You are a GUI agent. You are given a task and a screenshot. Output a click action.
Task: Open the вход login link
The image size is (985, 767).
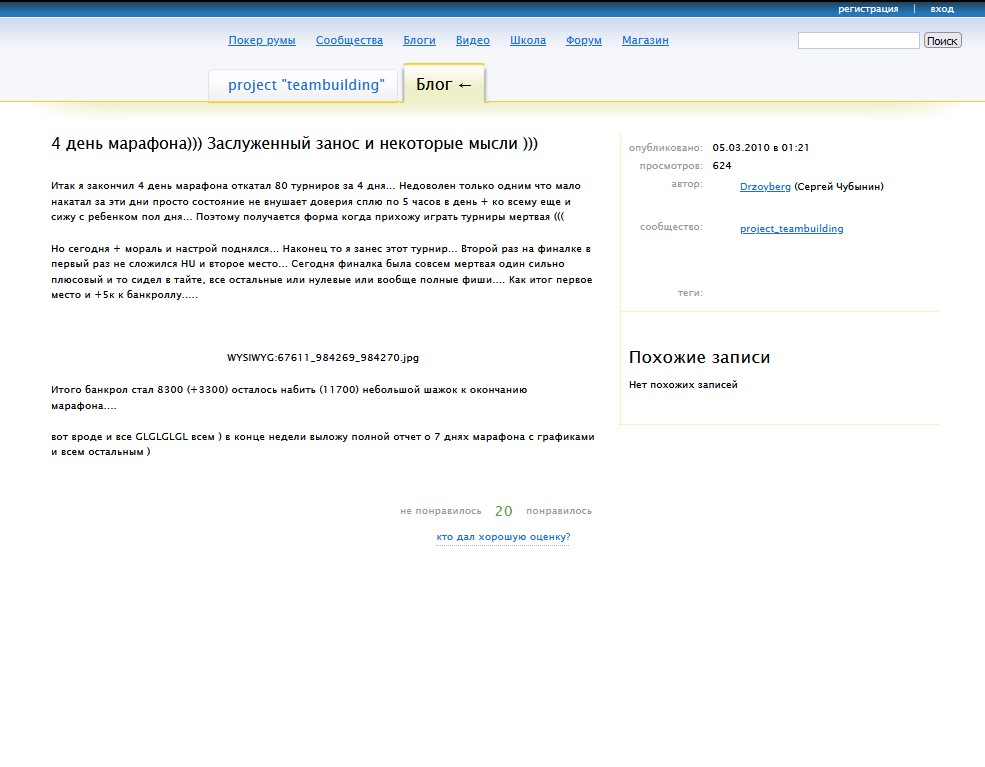pyautogui.click(x=941, y=9)
